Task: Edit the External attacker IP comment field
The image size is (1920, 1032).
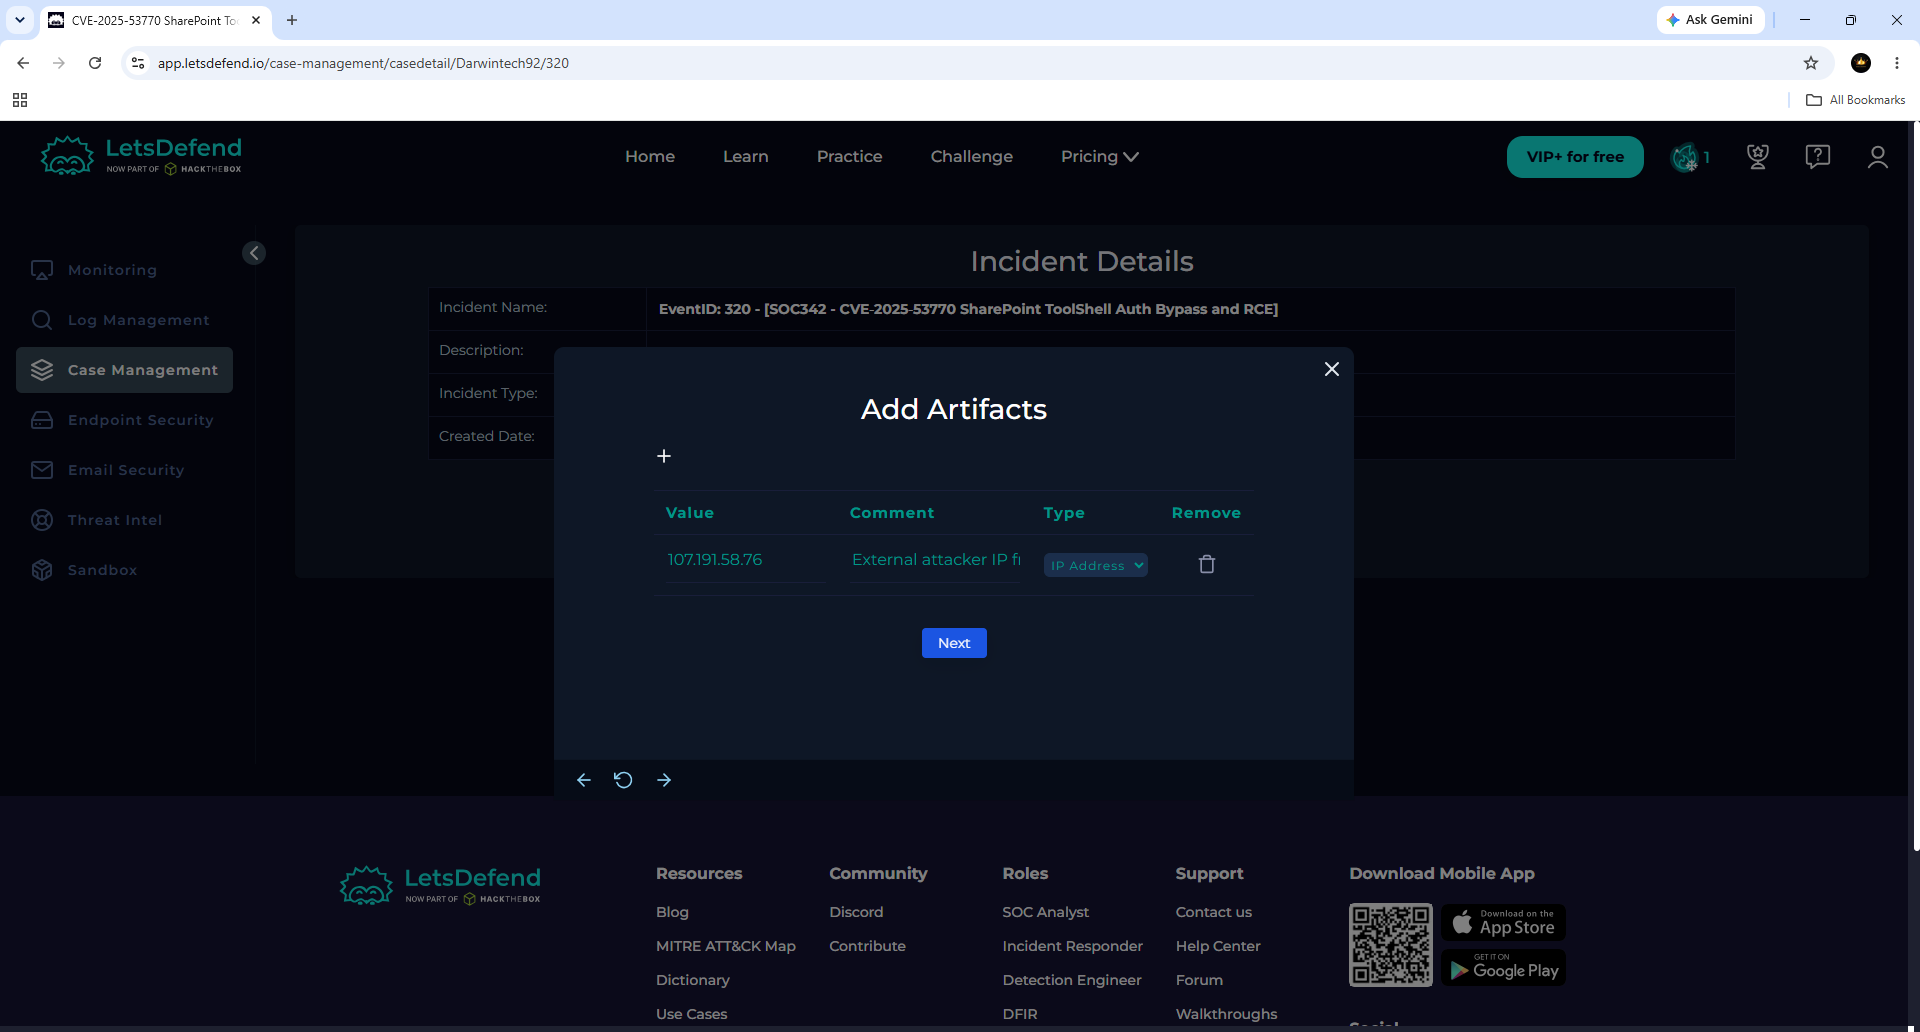Action: click(x=936, y=560)
